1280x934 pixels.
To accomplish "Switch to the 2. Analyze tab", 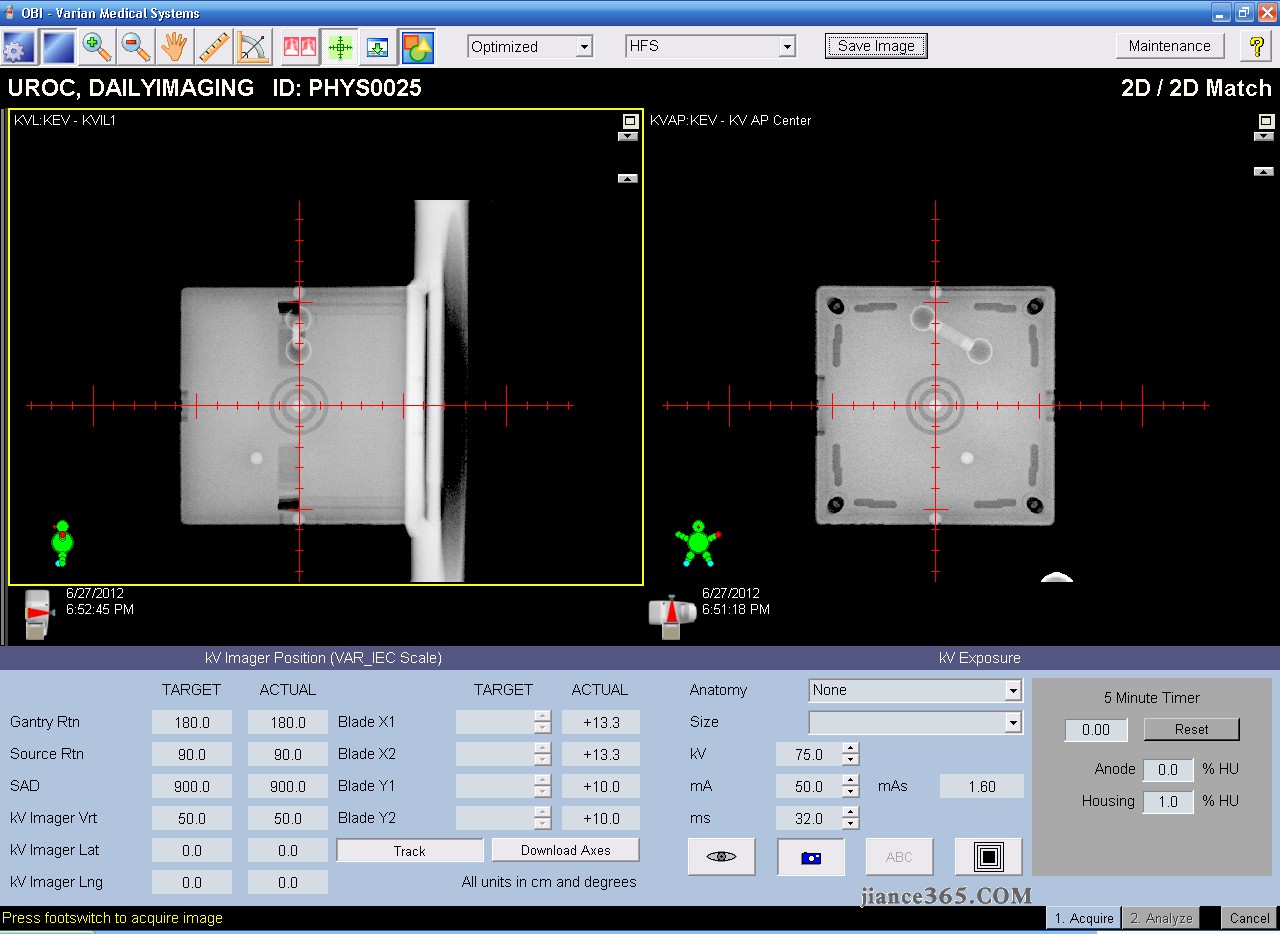I will [x=1161, y=917].
